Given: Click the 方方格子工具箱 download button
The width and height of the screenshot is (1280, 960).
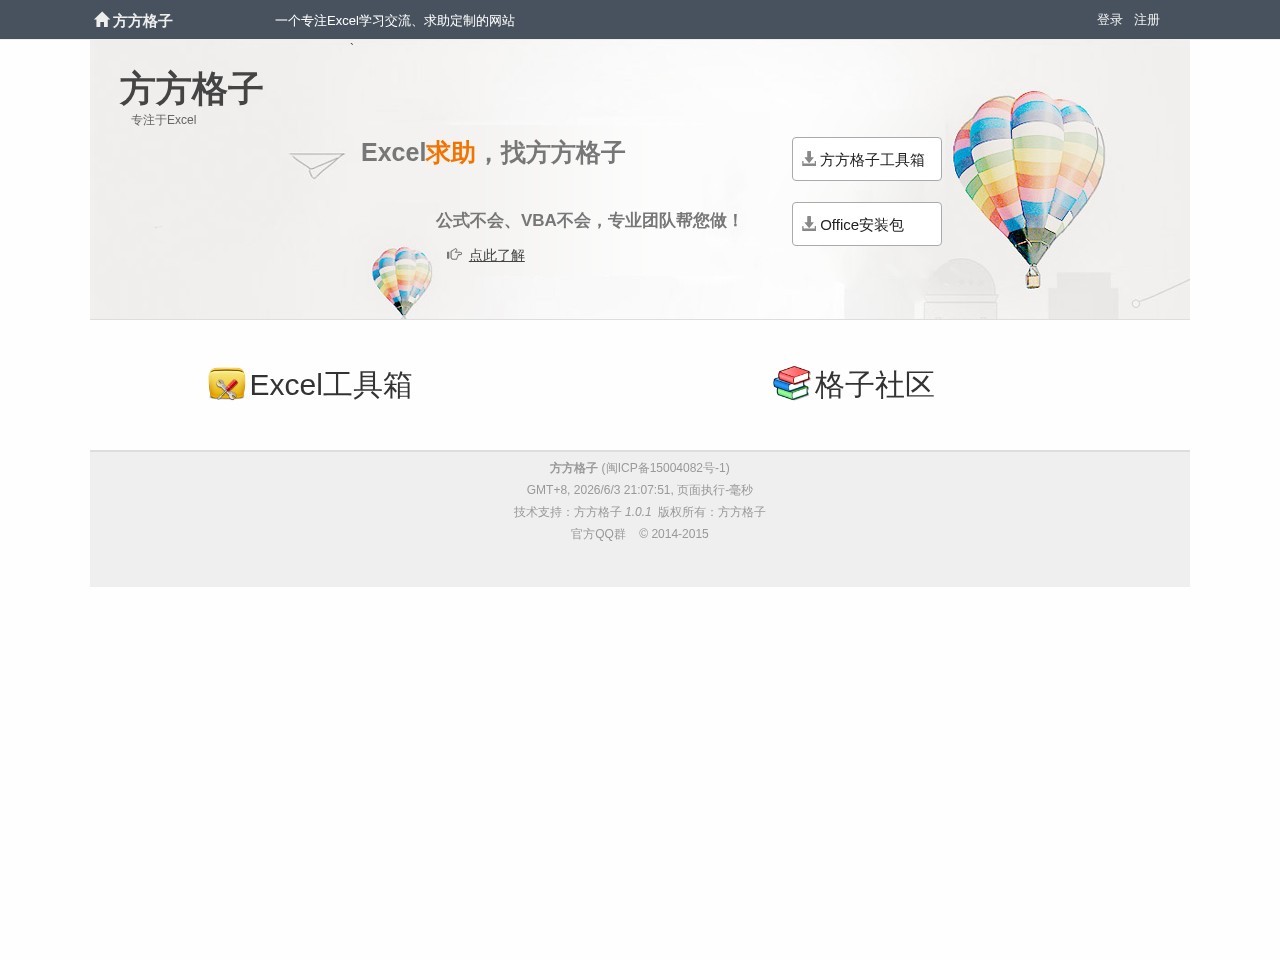Looking at the screenshot, I should pyautogui.click(x=867, y=159).
